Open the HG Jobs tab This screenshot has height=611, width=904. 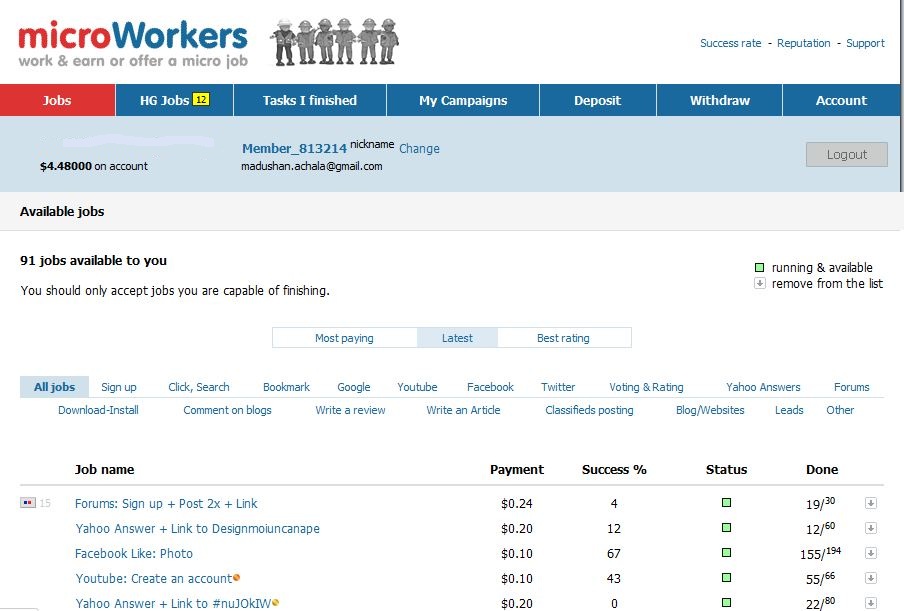[175, 100]
